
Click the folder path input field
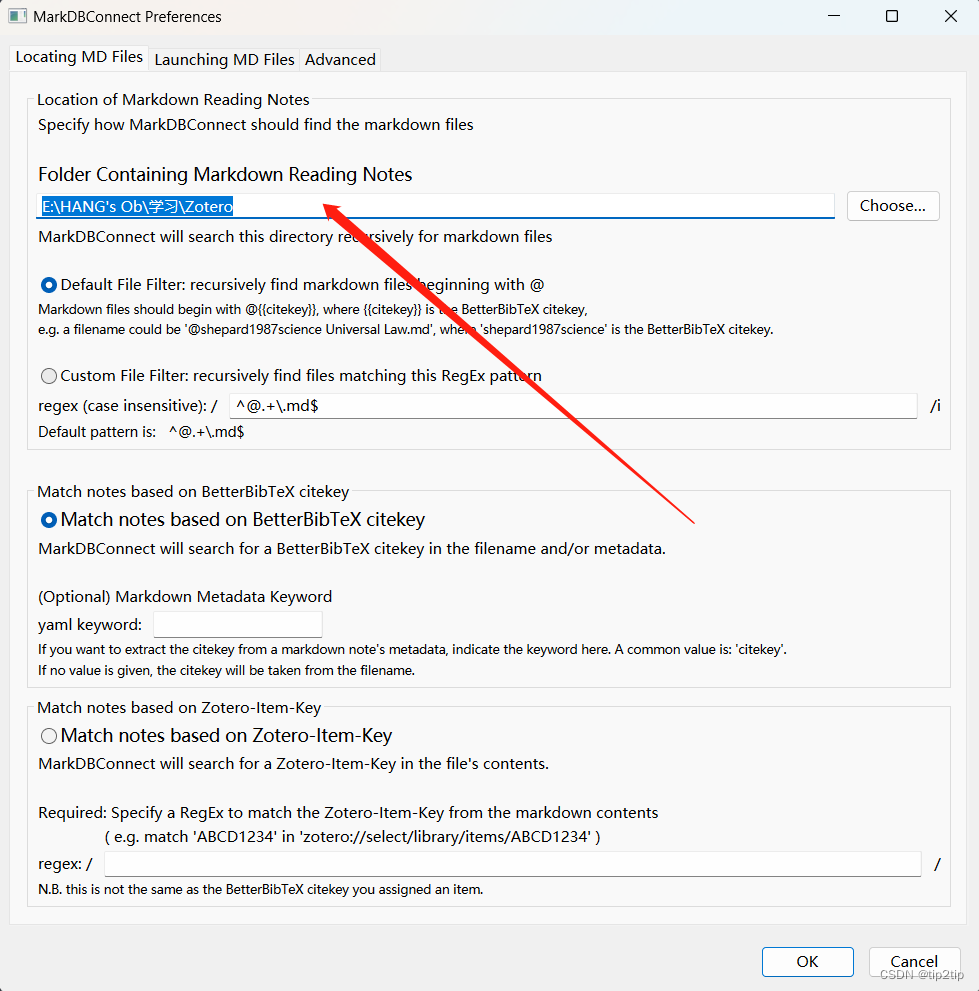pos(435,206)
